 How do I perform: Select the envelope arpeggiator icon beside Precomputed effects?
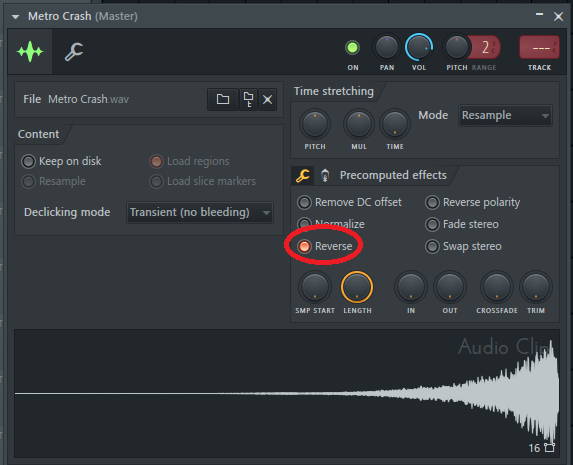point(325,175)
